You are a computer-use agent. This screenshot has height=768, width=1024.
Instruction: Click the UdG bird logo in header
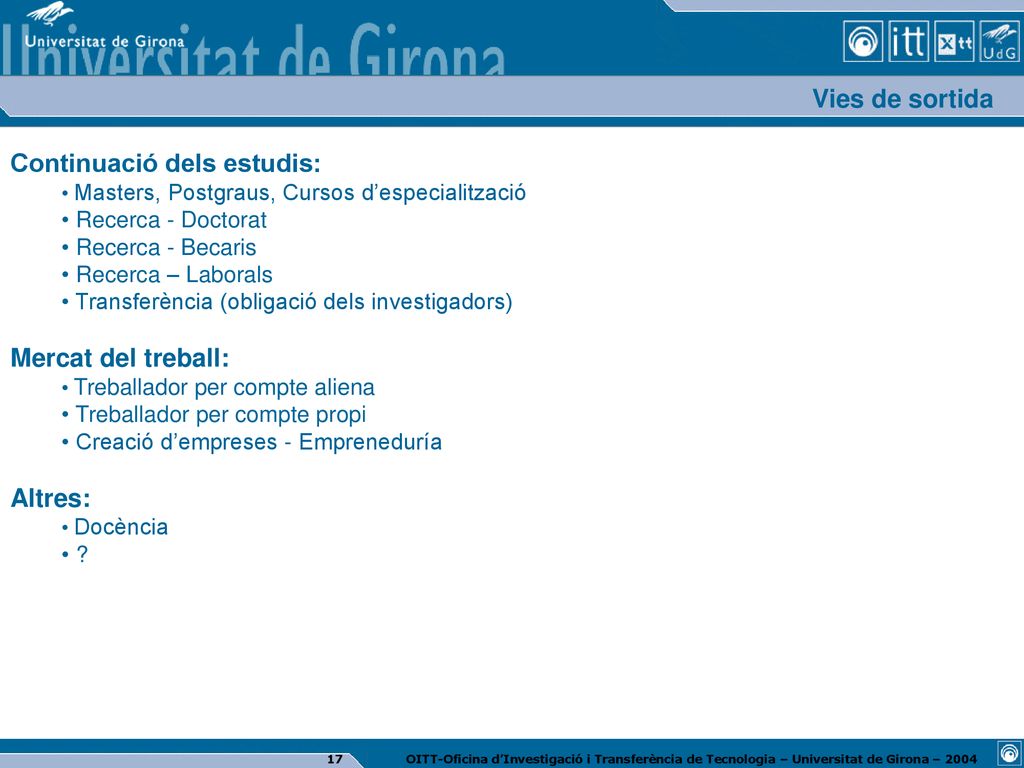click(x=1000, y=41)
